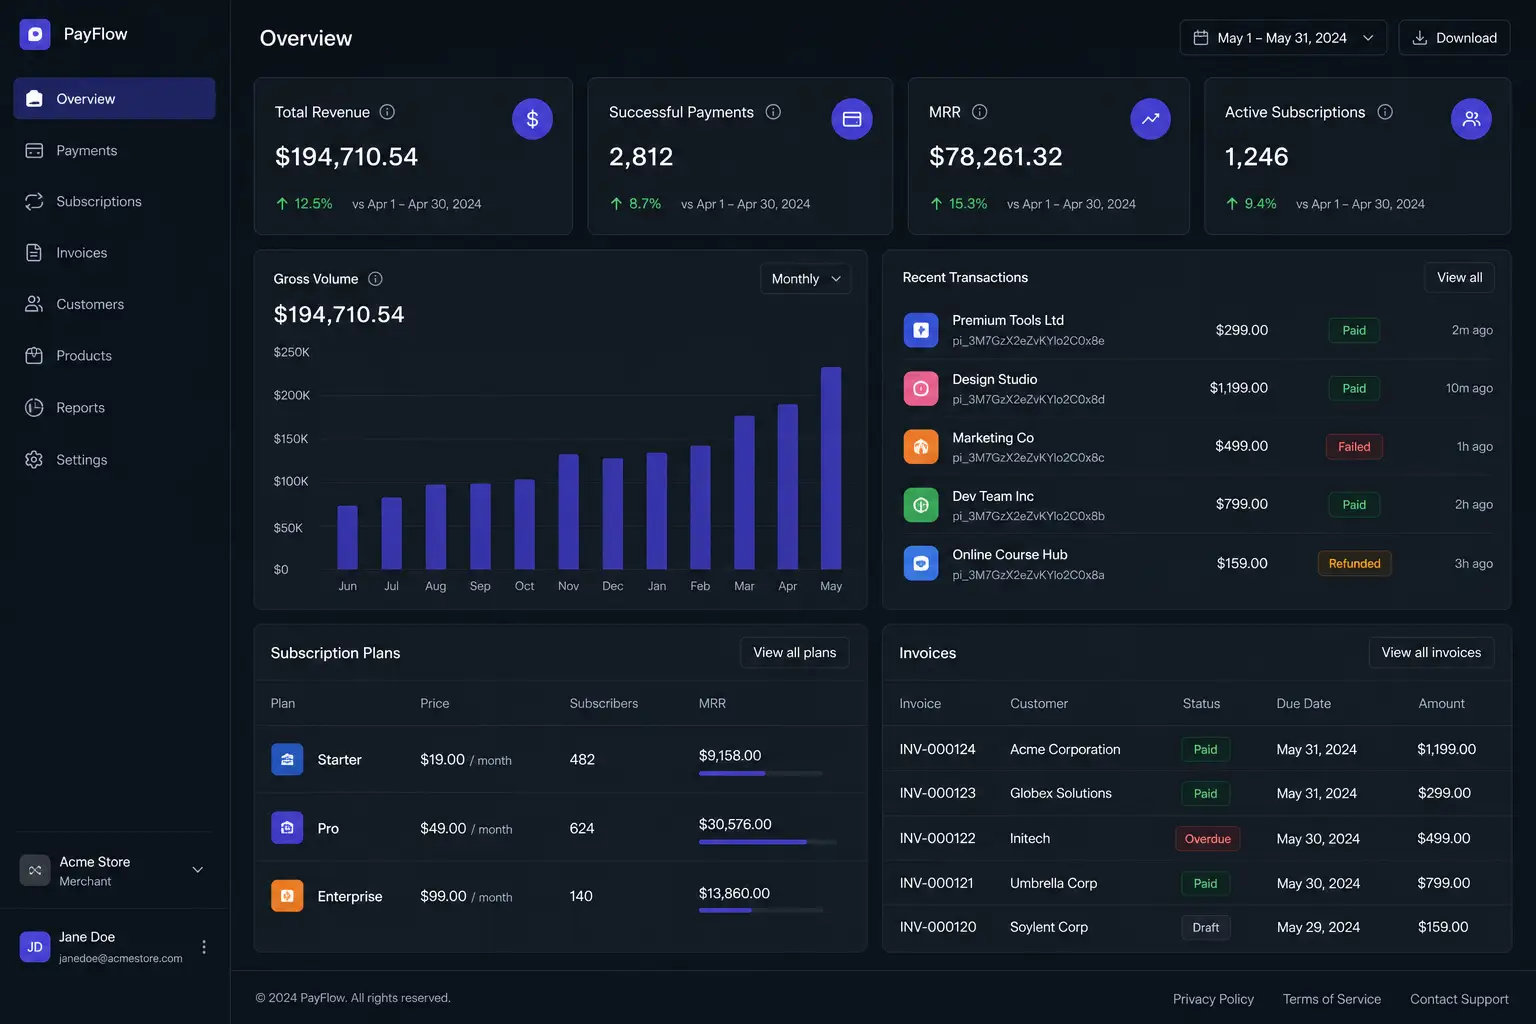Viewport: 1536px width, 1024px height.
Task: Click the Active Subscriptions info icon
Action: coord(1385,112)
